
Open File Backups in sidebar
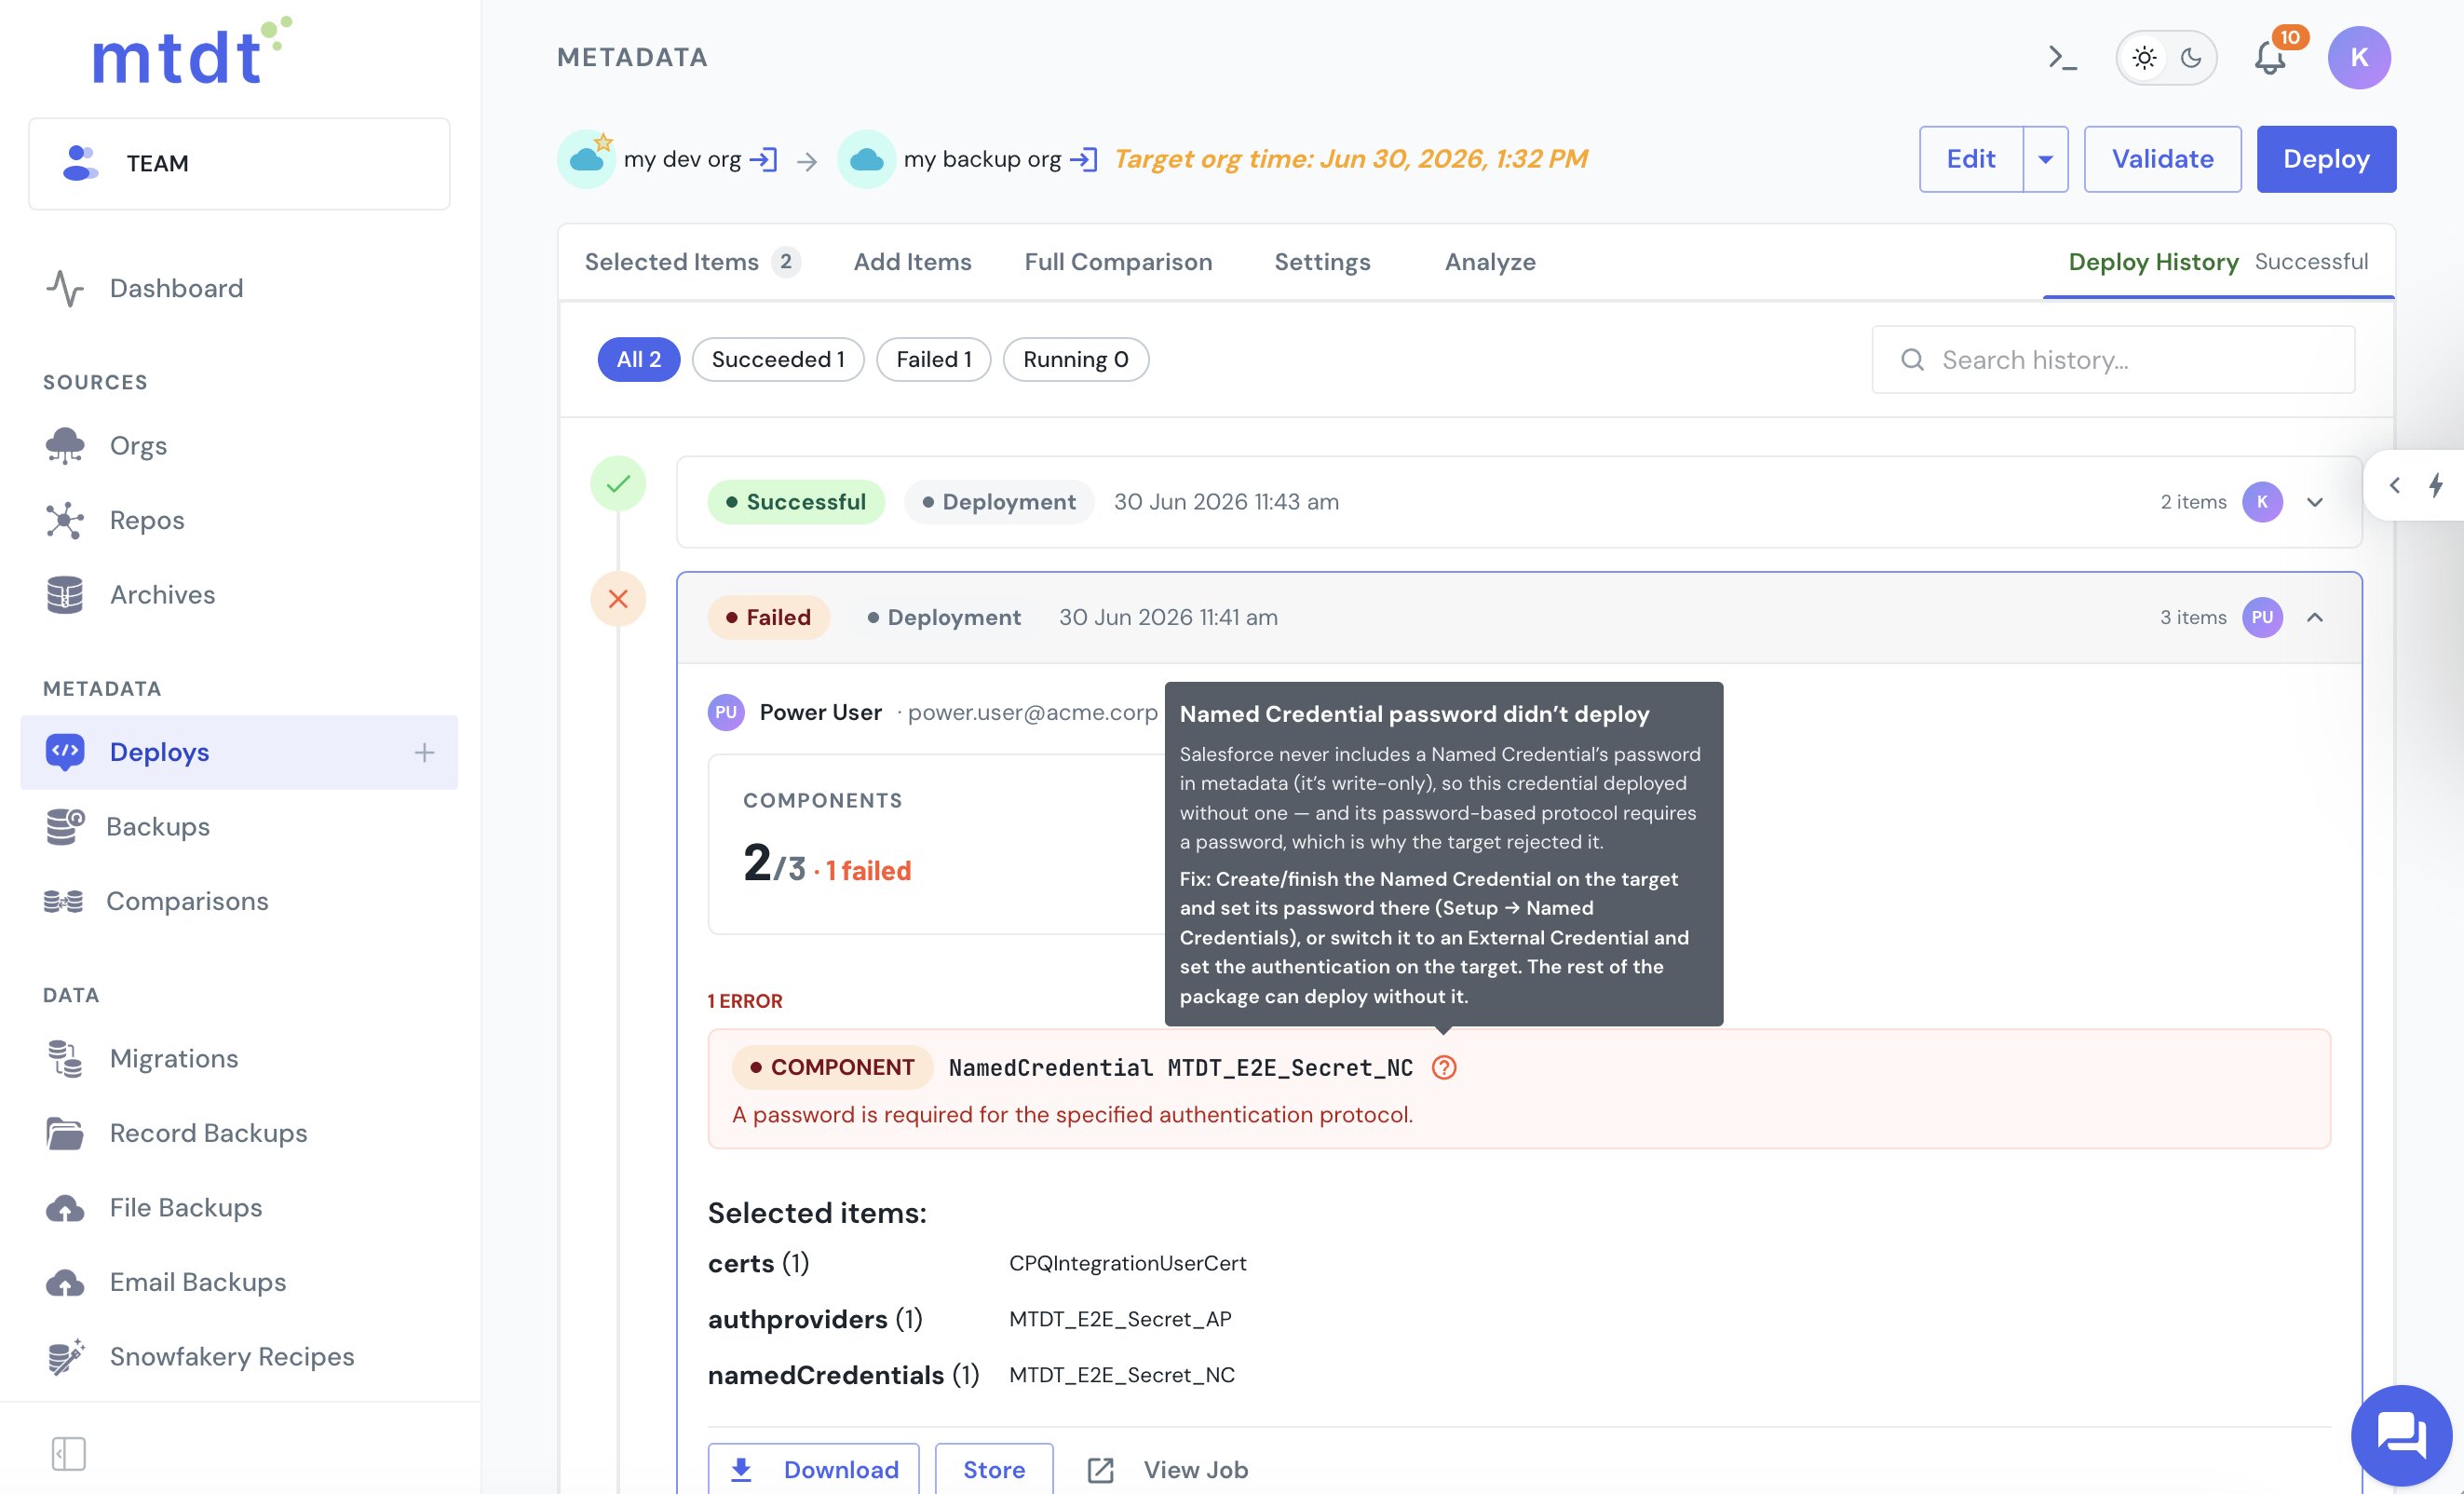coord(239,1208)
